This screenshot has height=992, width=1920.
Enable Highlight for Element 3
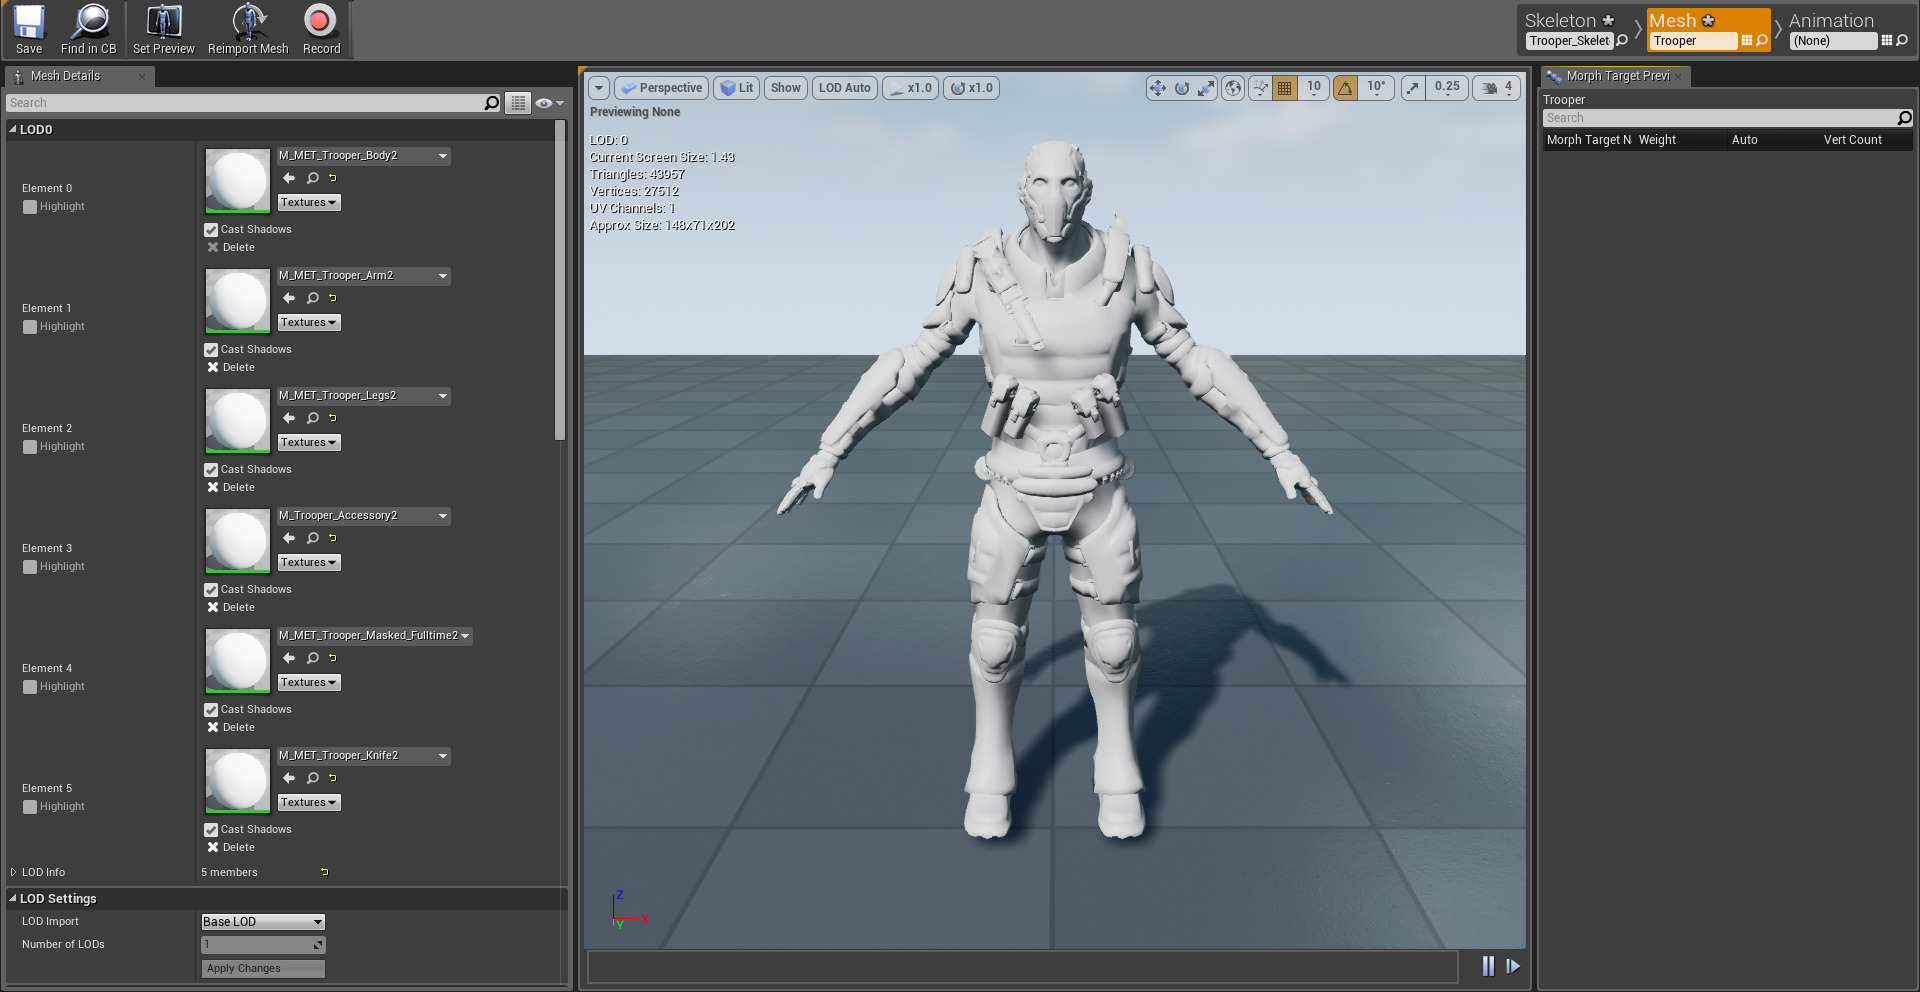click(x=30, y=567)
